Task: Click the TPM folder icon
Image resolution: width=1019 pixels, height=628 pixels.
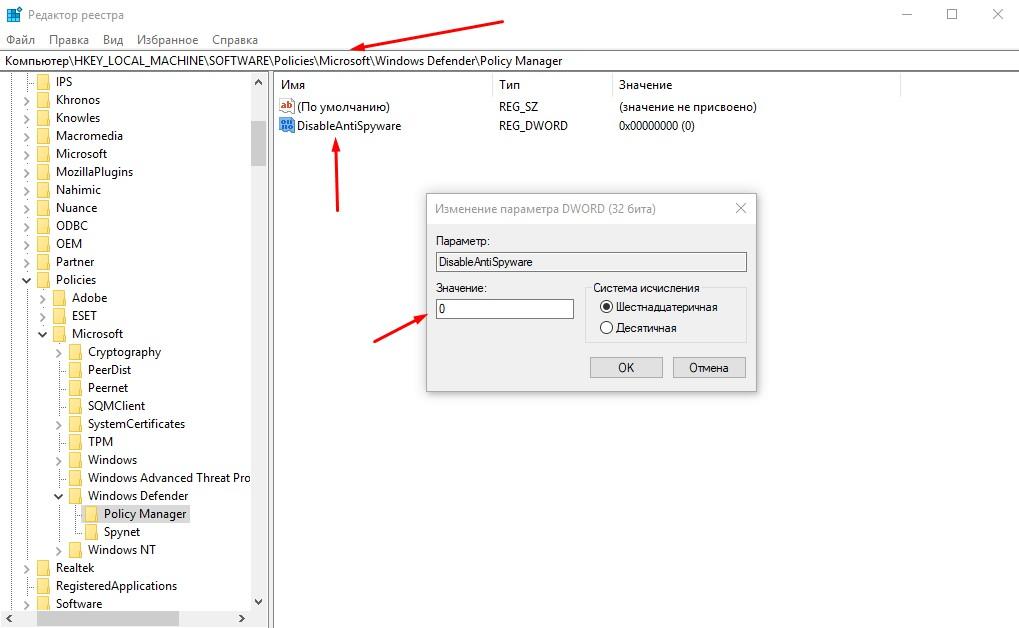Action: point(76,442)
